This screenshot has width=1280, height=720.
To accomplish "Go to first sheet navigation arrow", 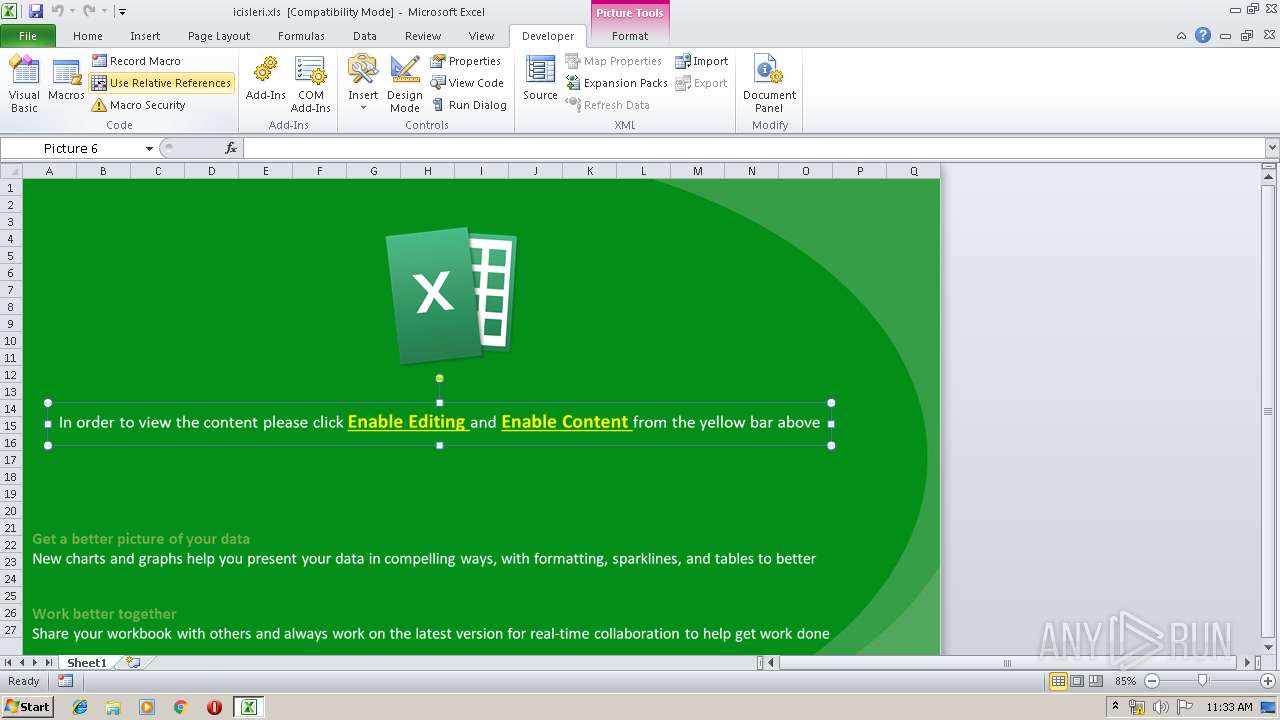I will coord(8,663).
